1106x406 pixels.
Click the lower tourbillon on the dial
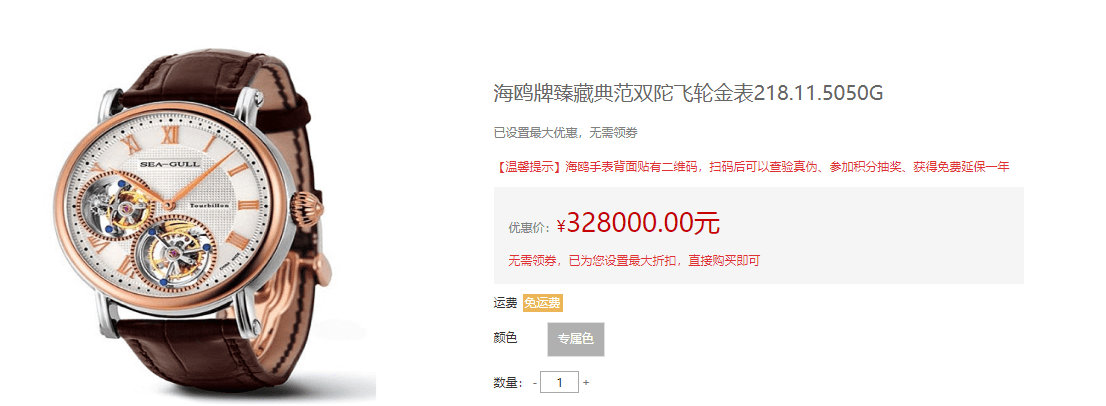click(x=172, y=253)
